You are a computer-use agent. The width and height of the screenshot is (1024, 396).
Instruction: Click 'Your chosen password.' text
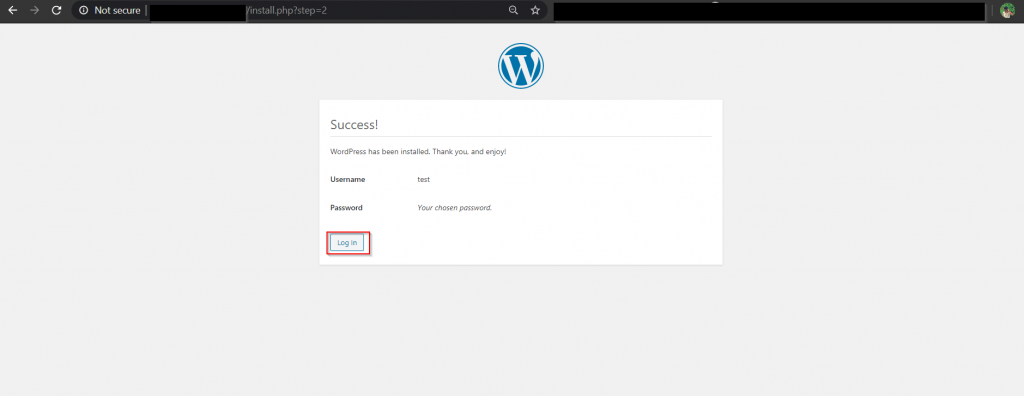pos(455,208)
